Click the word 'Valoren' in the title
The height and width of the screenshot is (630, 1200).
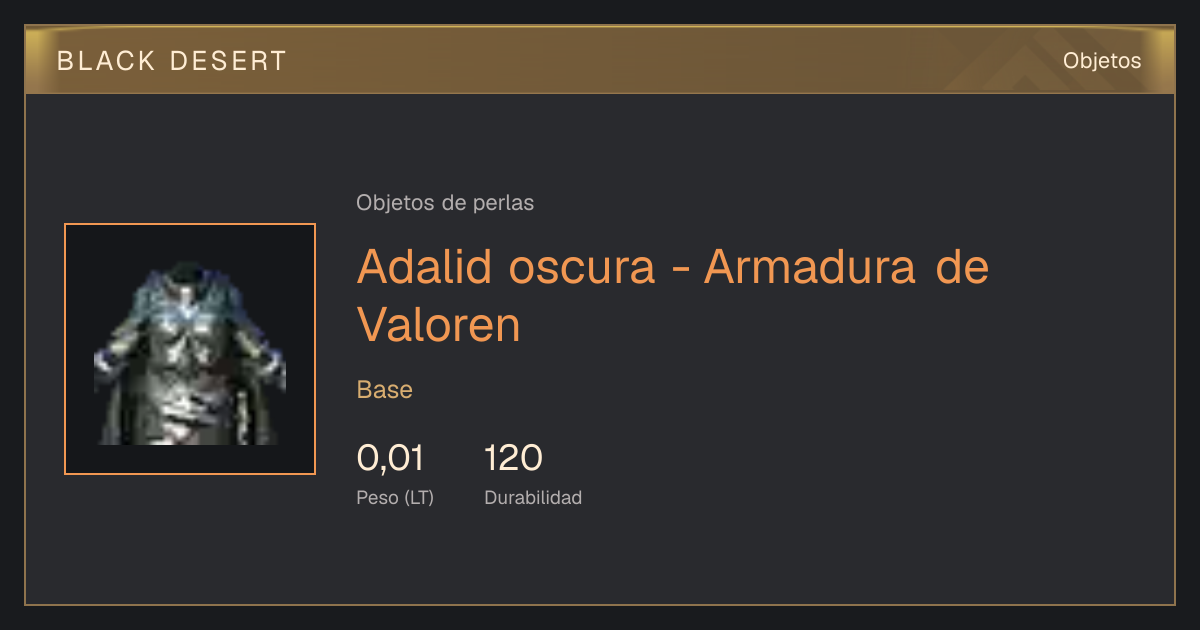(x=439, y=324)
